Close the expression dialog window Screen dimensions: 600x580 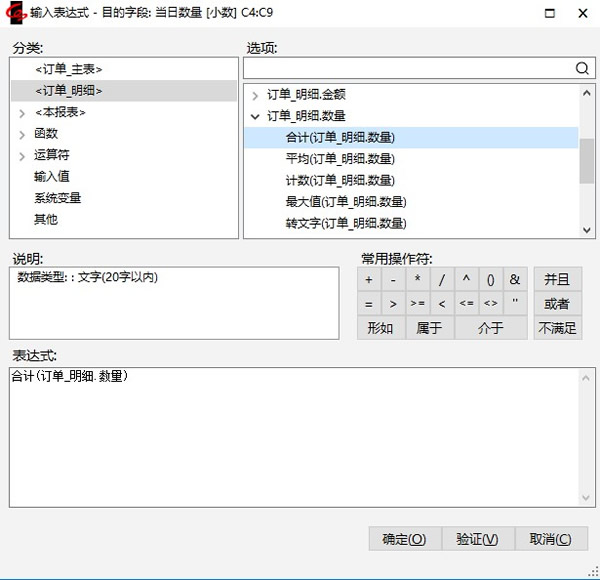583,13
